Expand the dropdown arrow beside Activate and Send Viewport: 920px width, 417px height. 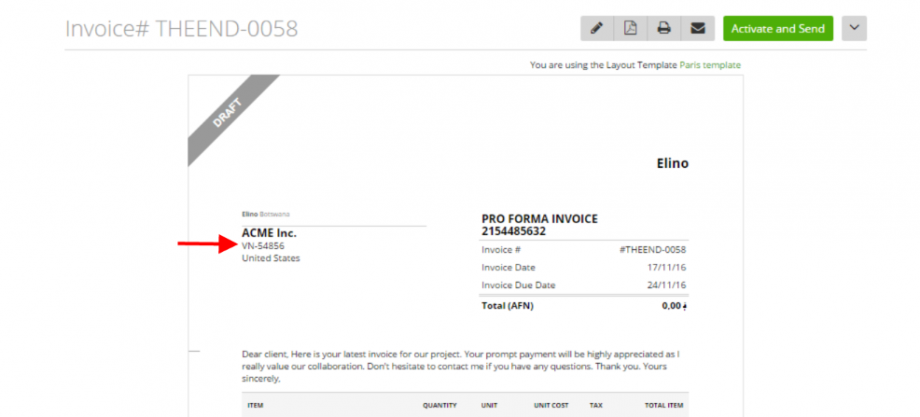(853, 28)
